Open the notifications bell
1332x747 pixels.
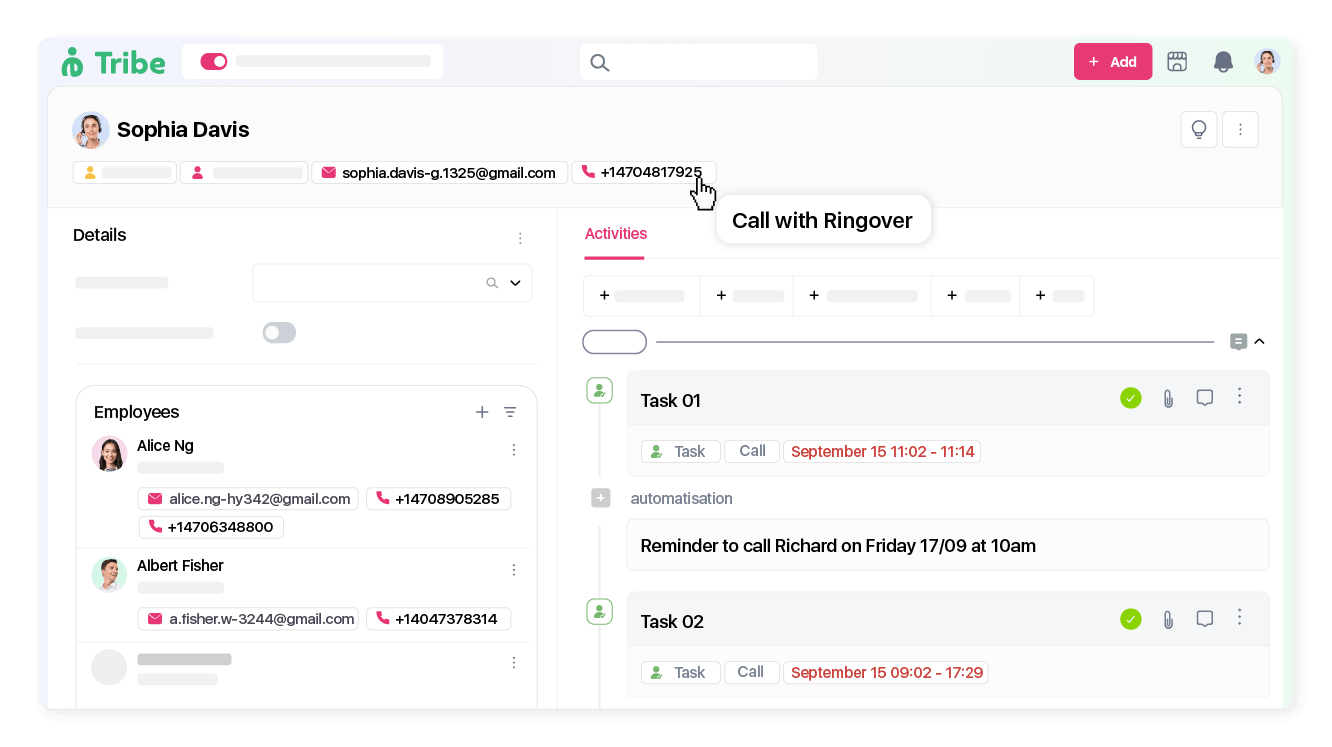(x=1222, y=61)
